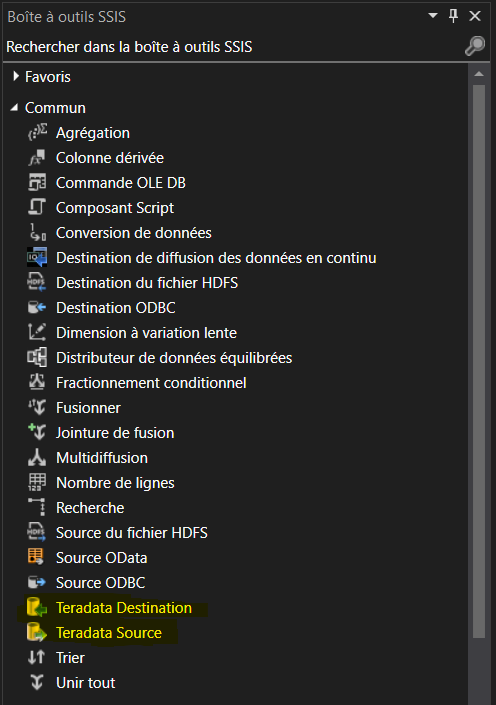Toggle the auto-hide pin button
The width and height of the screenshot is (496, 705).
point(454,16)
